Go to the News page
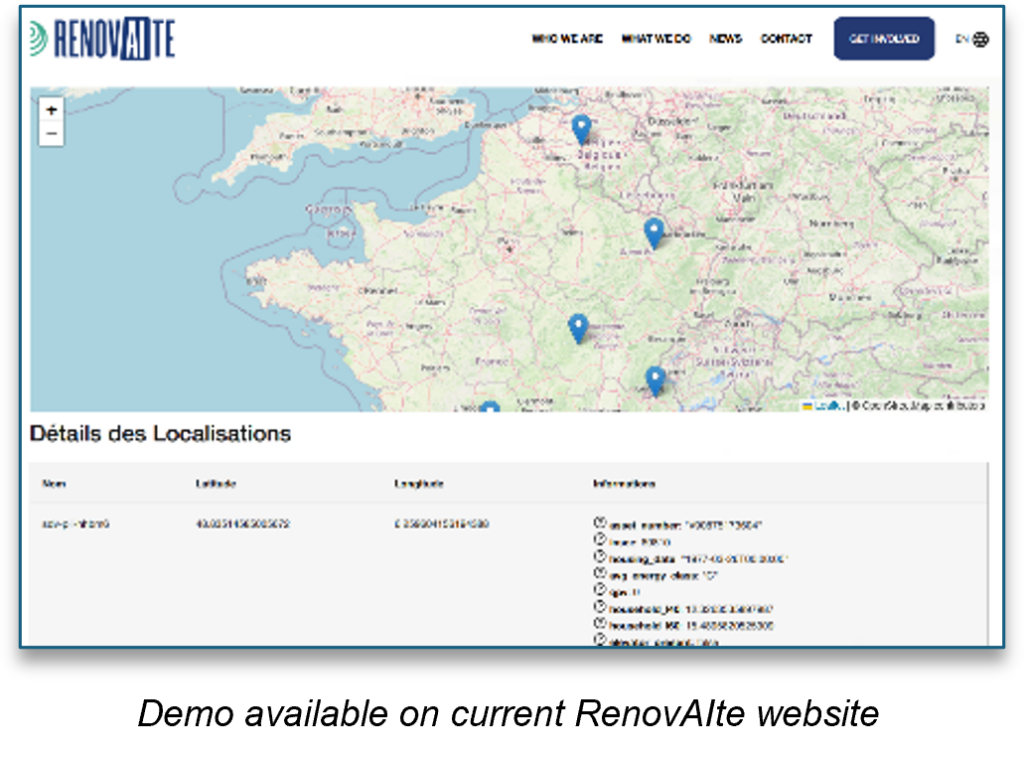Screen dimensions: 1024x757 point(726,39)
